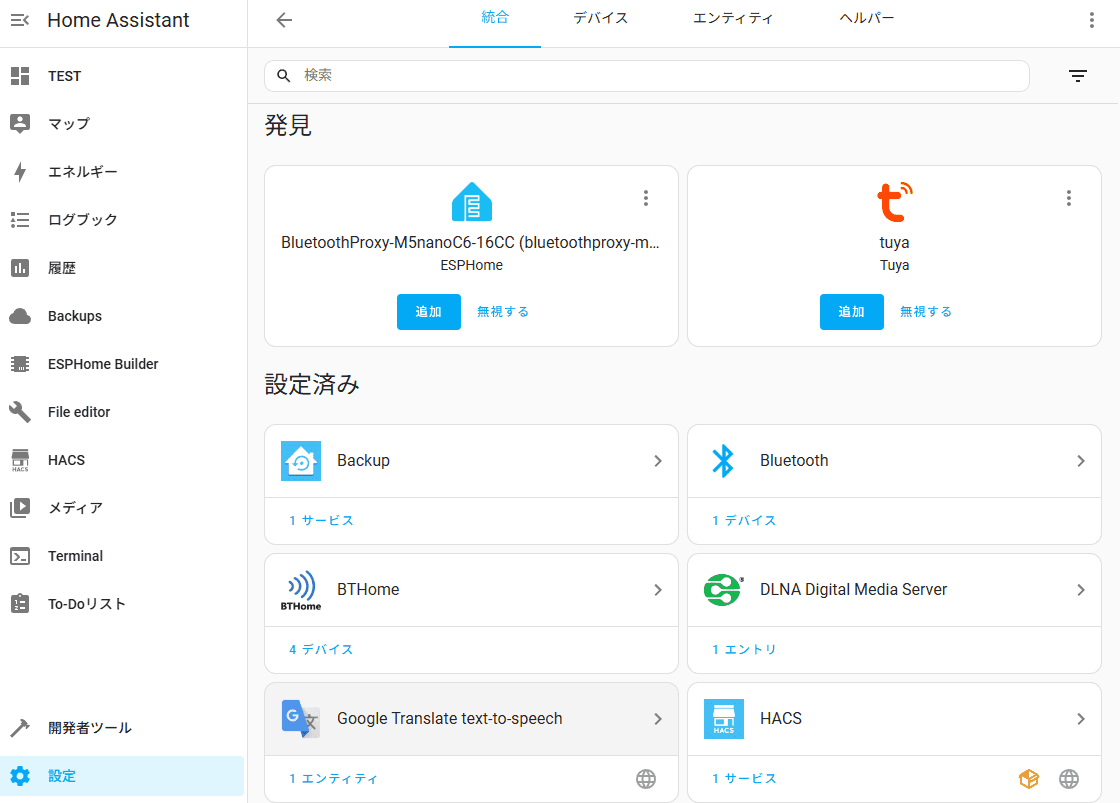The height and width of the screenshot is (803, 1120).
Task: Open the Google Translate 1 エンティティ link
Action: pyautogui.click(x=333, y=779)
